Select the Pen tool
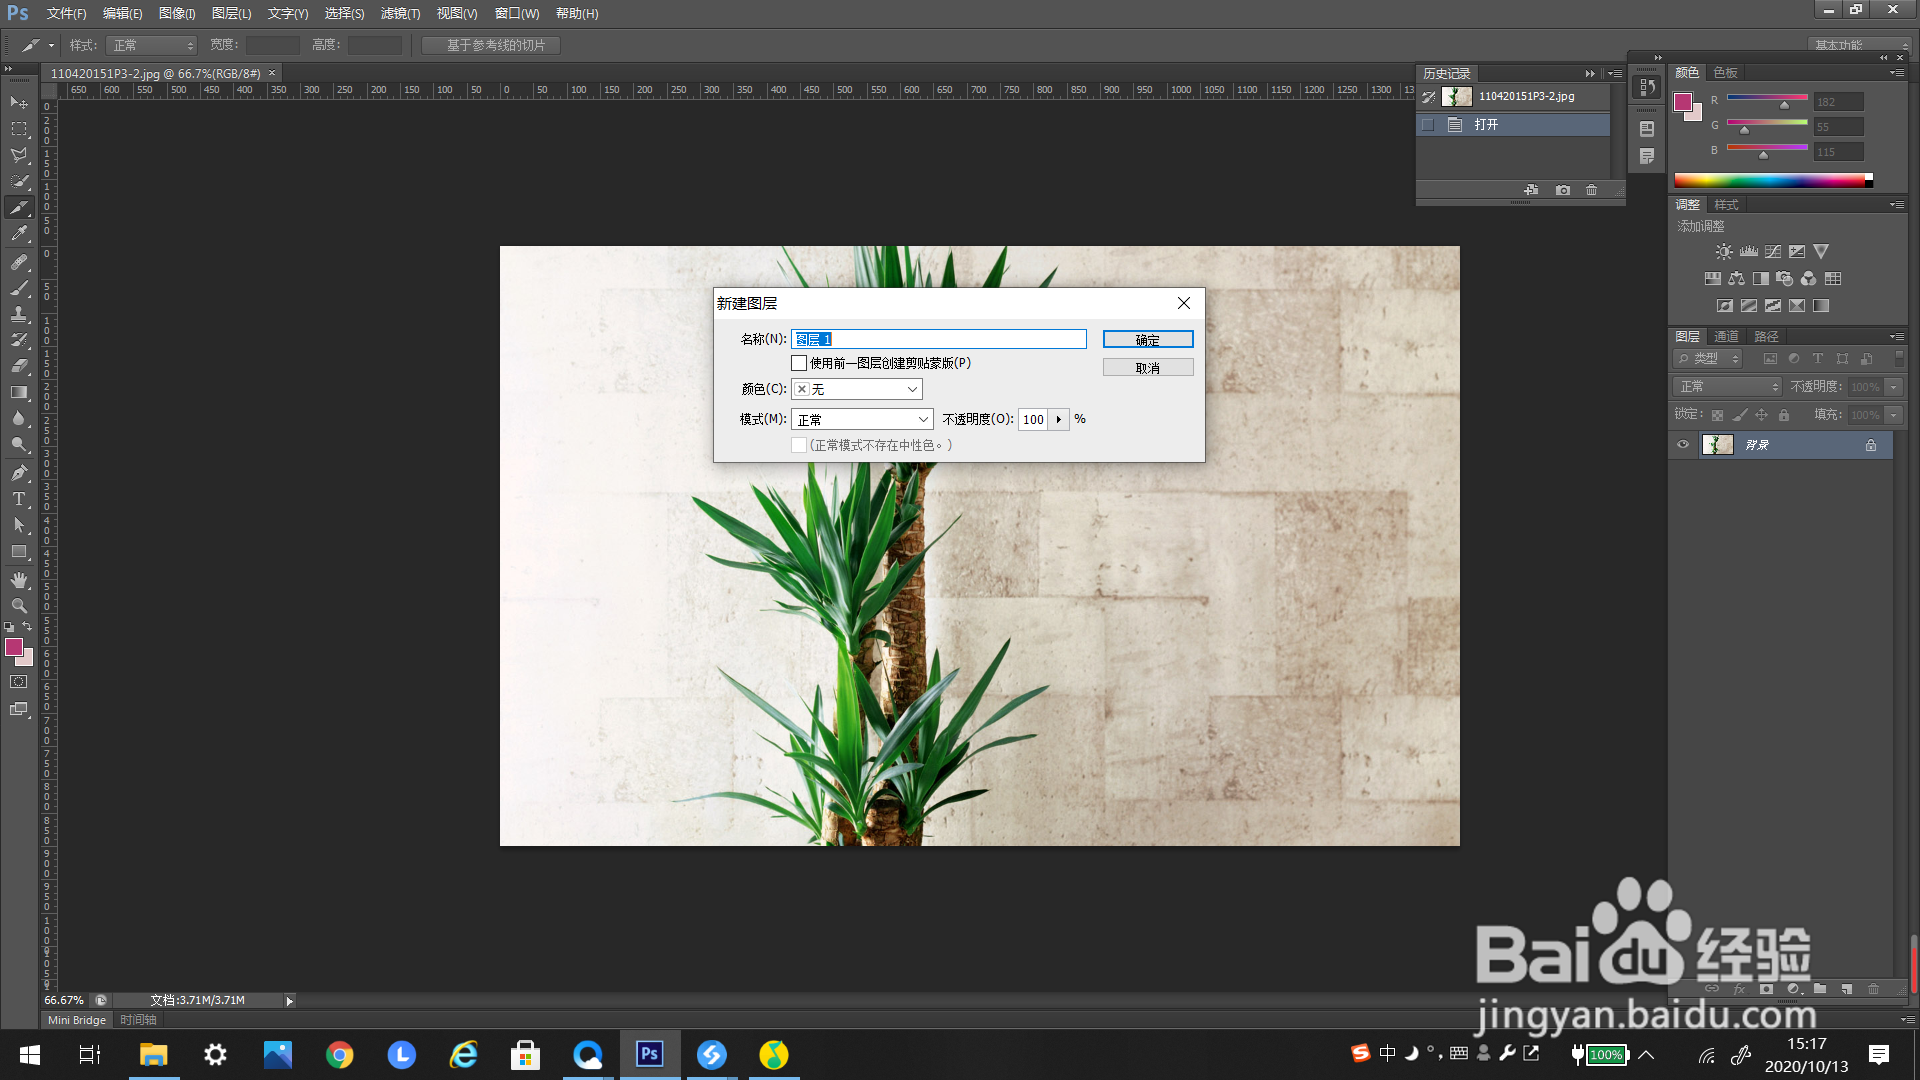Screen dimensions: 1920x1080 [x=19, y=473]
